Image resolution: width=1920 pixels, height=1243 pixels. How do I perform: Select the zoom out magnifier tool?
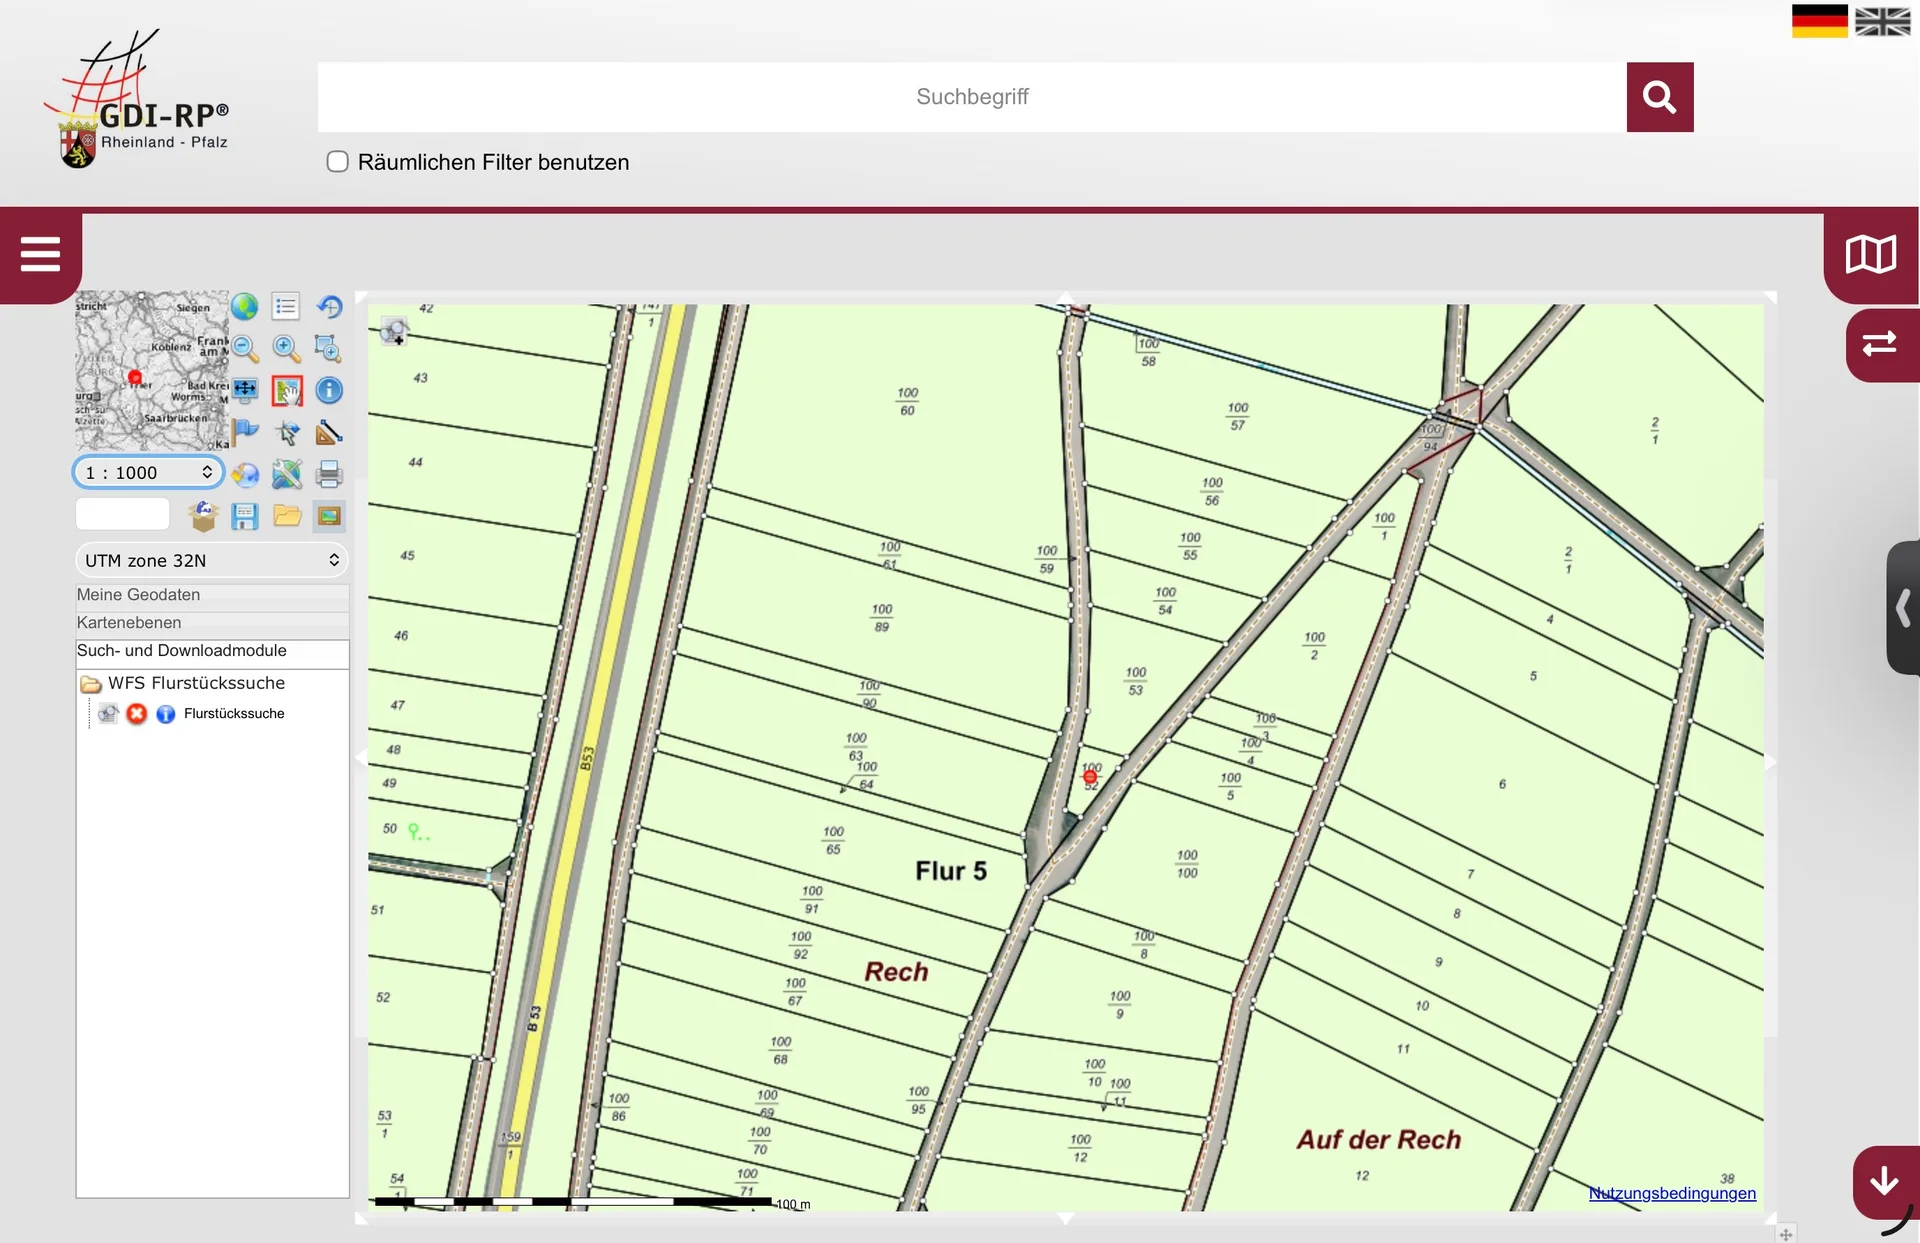coord(245,349)
